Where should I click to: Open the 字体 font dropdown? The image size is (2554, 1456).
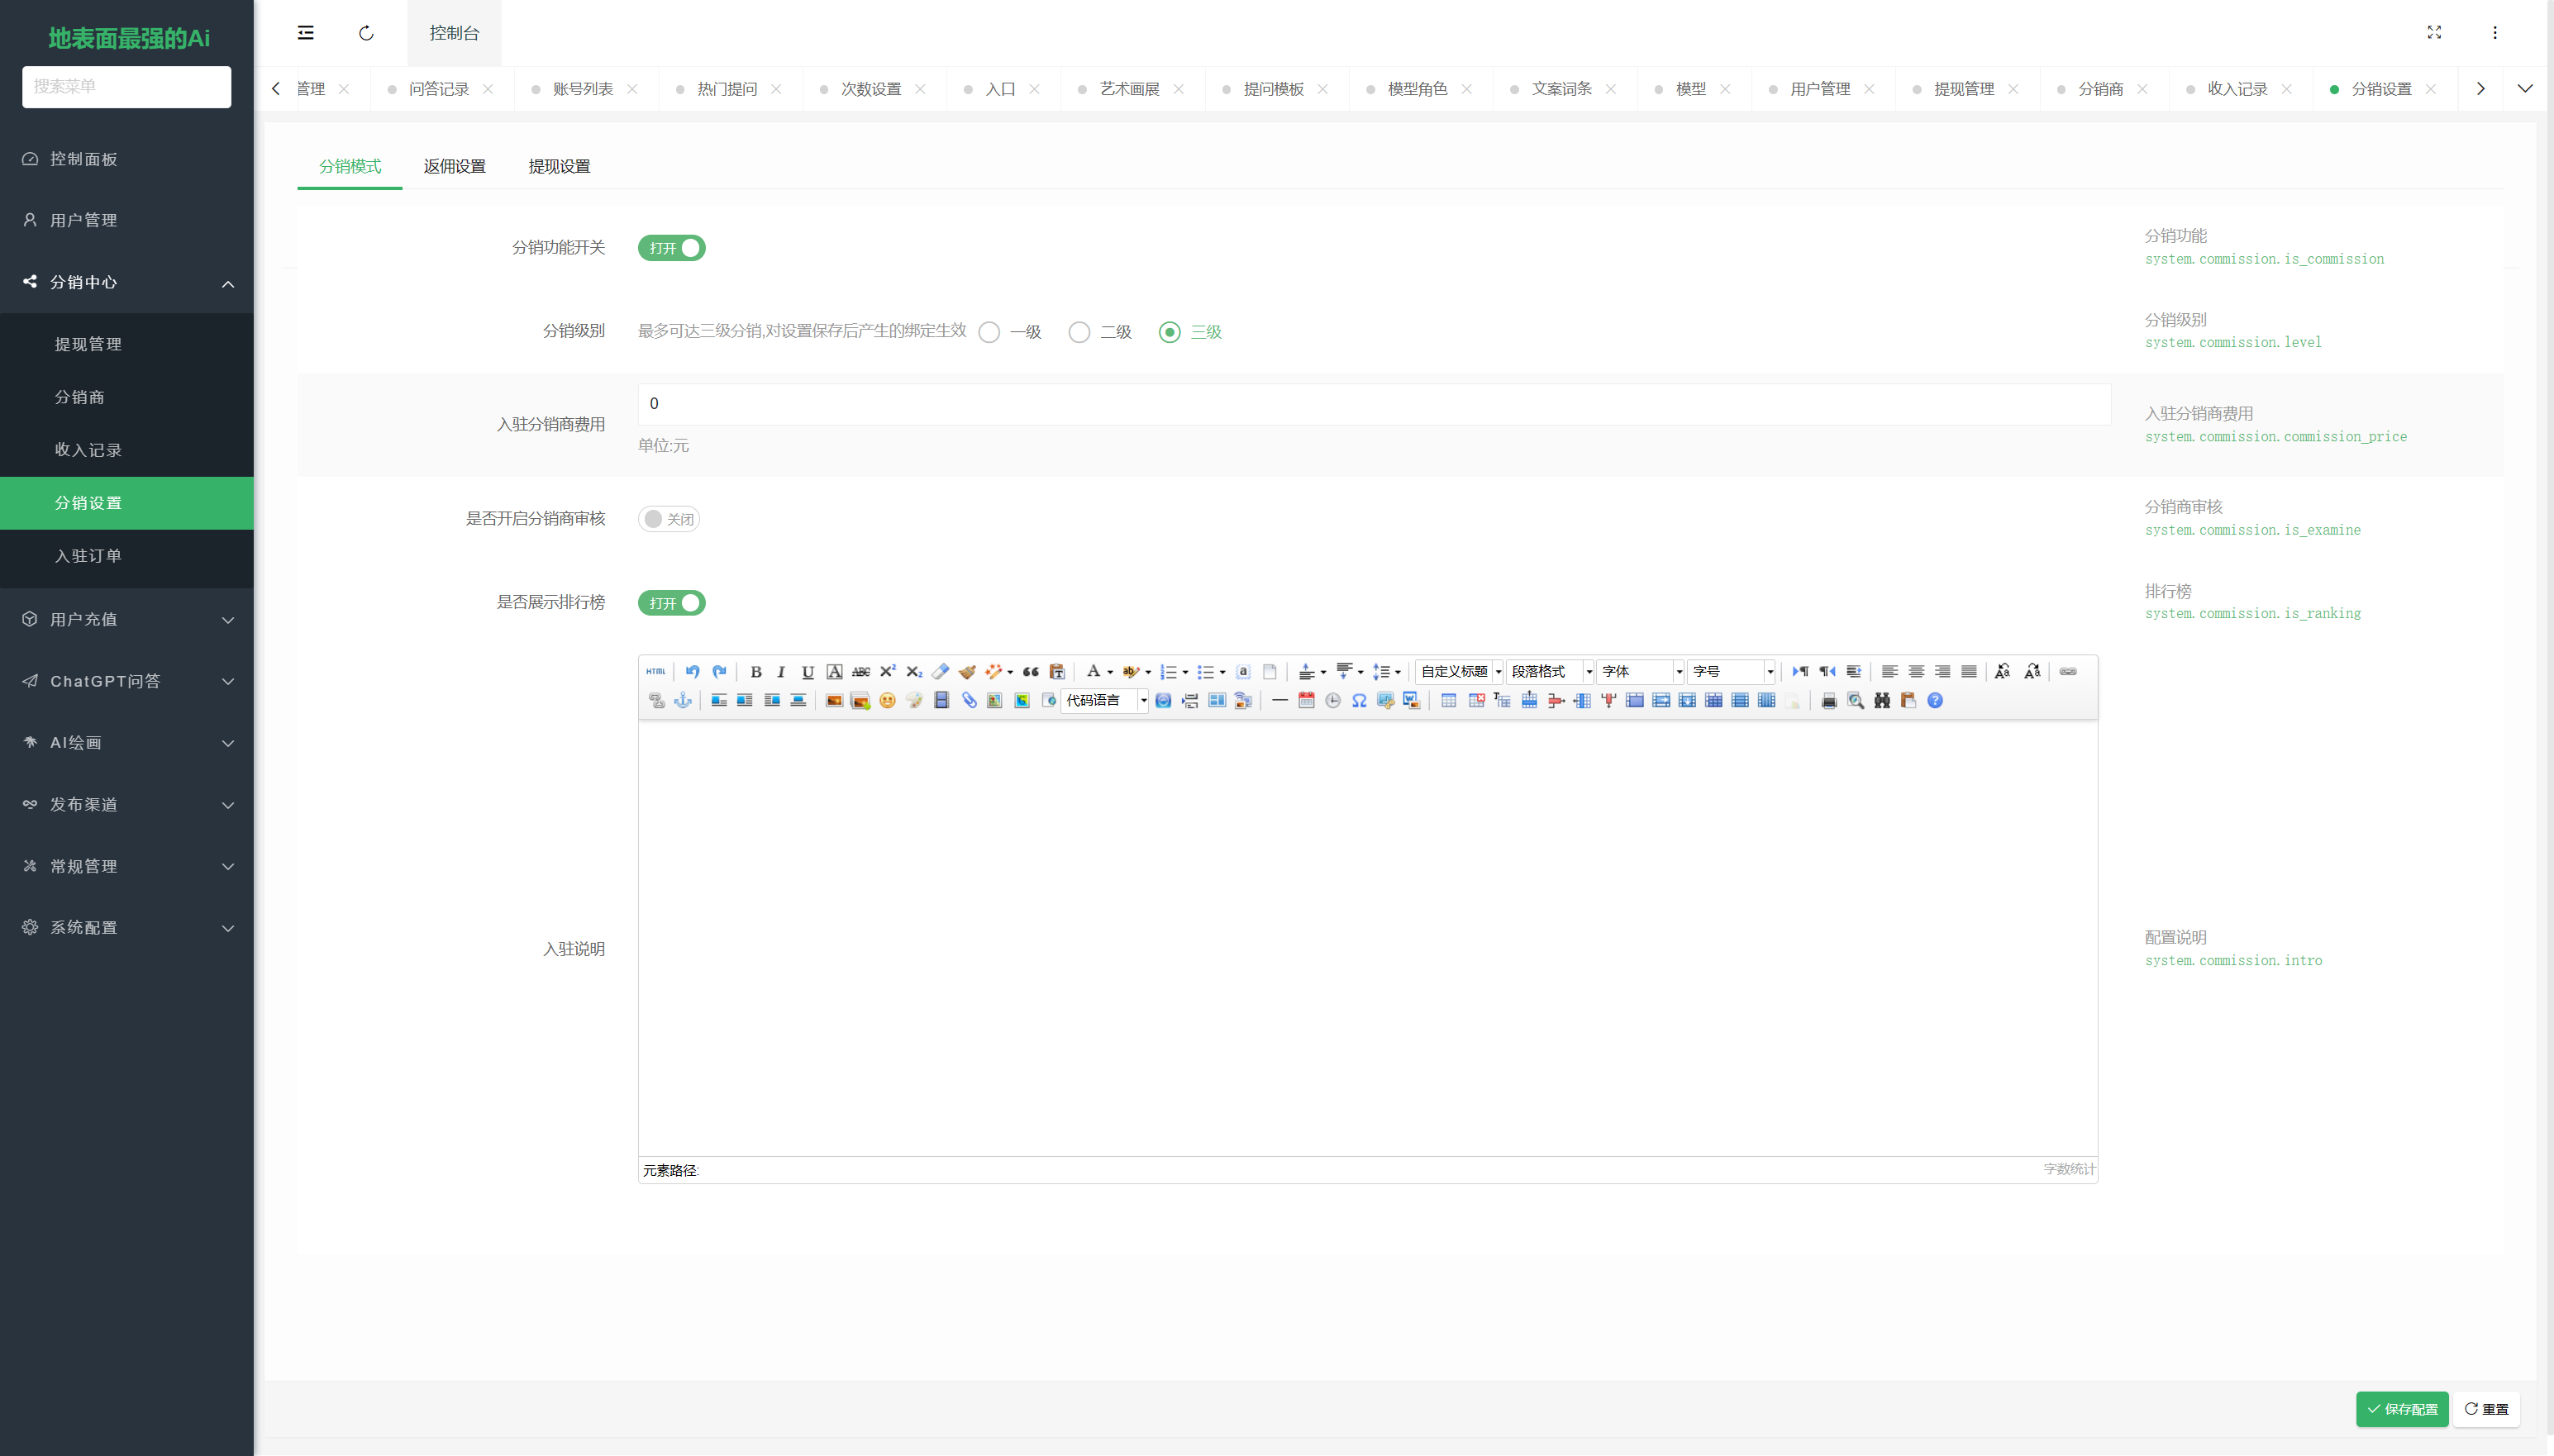point(1641,672)
